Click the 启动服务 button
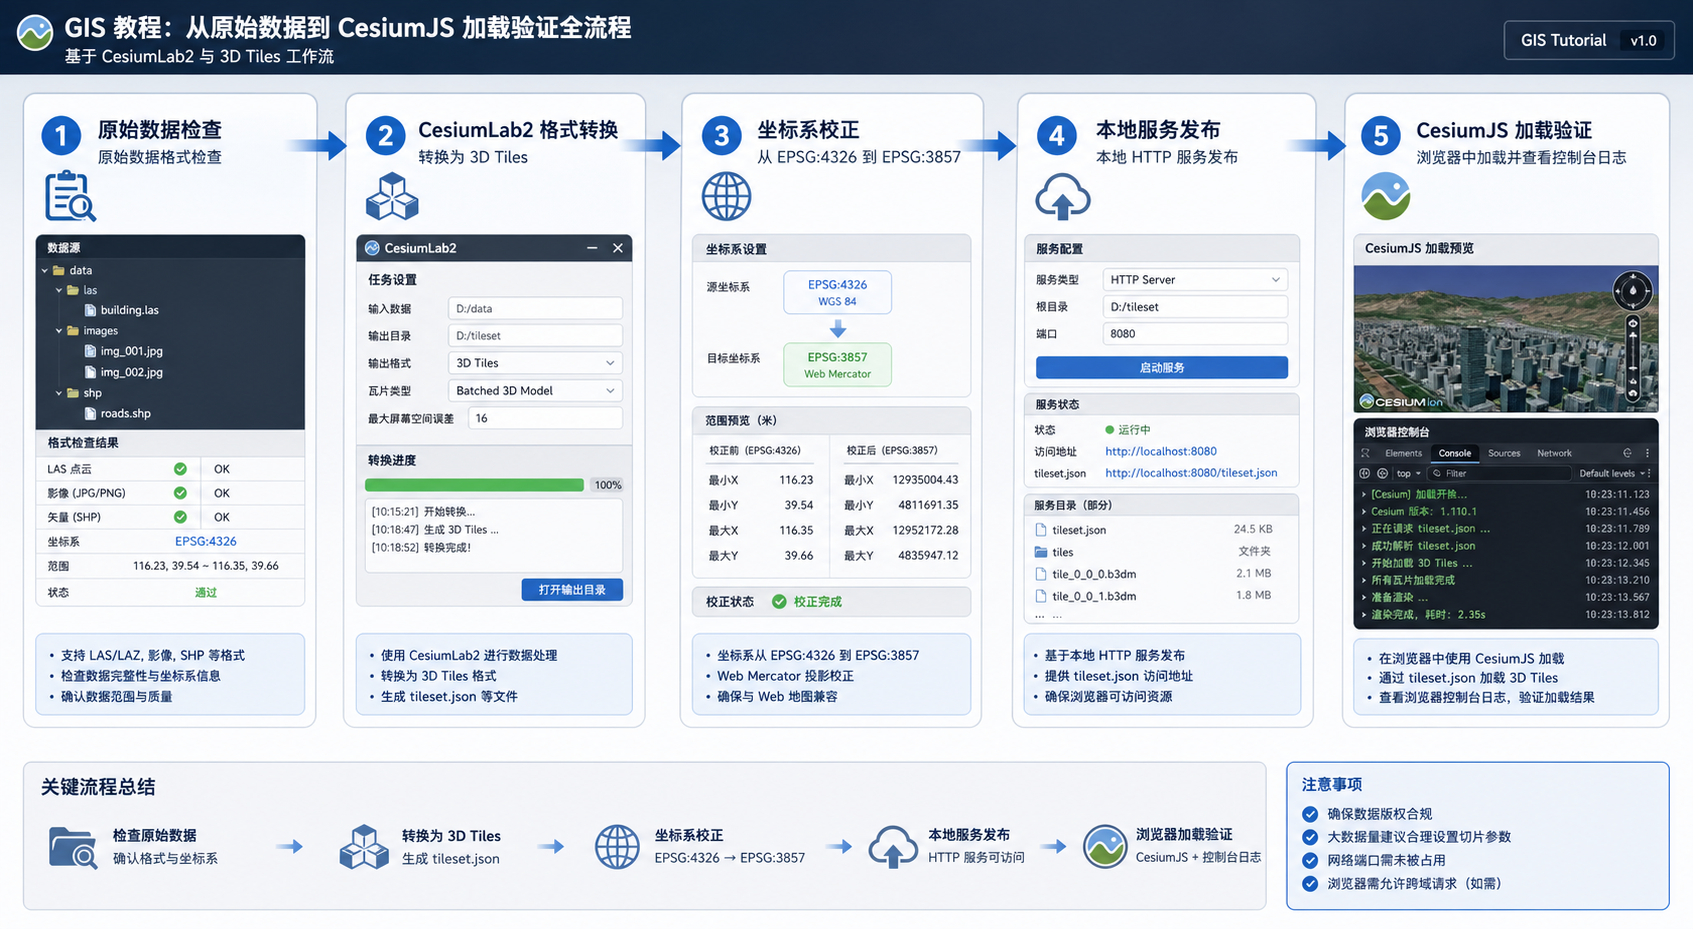This screenshot has height=929, width=1693. [1161, 368]
